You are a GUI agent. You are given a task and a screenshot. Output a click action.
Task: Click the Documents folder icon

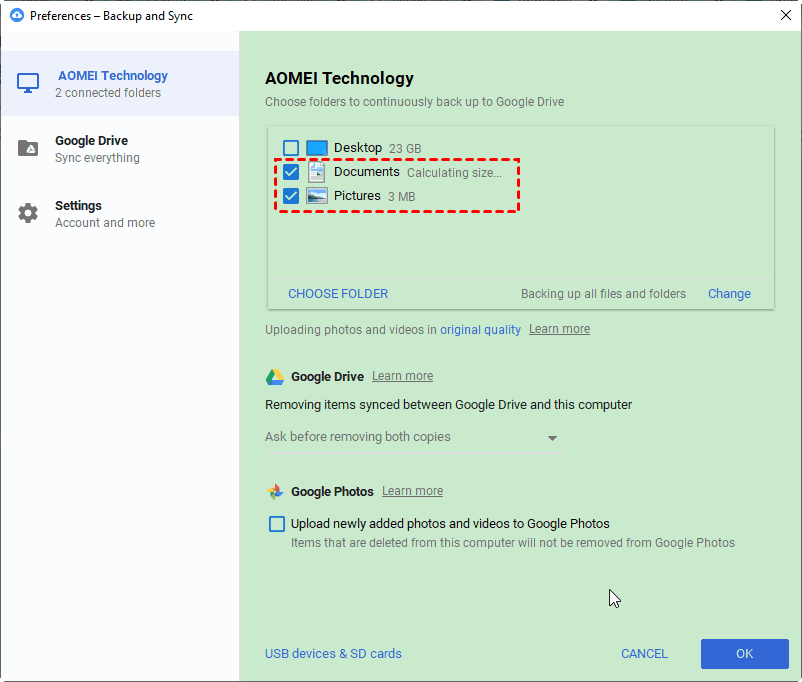(317, 172)
